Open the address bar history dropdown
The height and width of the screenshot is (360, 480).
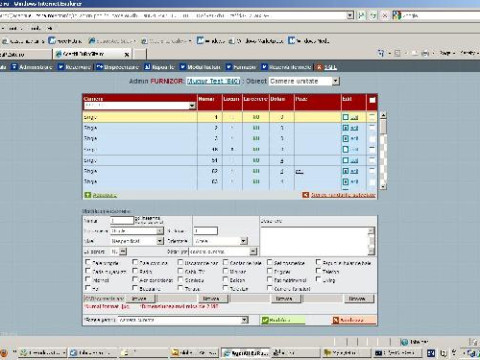[350, 15]
